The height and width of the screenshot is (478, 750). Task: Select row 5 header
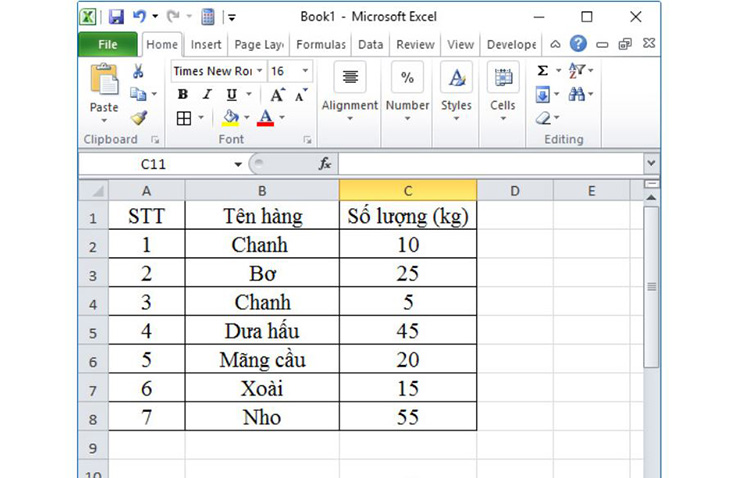93,331
